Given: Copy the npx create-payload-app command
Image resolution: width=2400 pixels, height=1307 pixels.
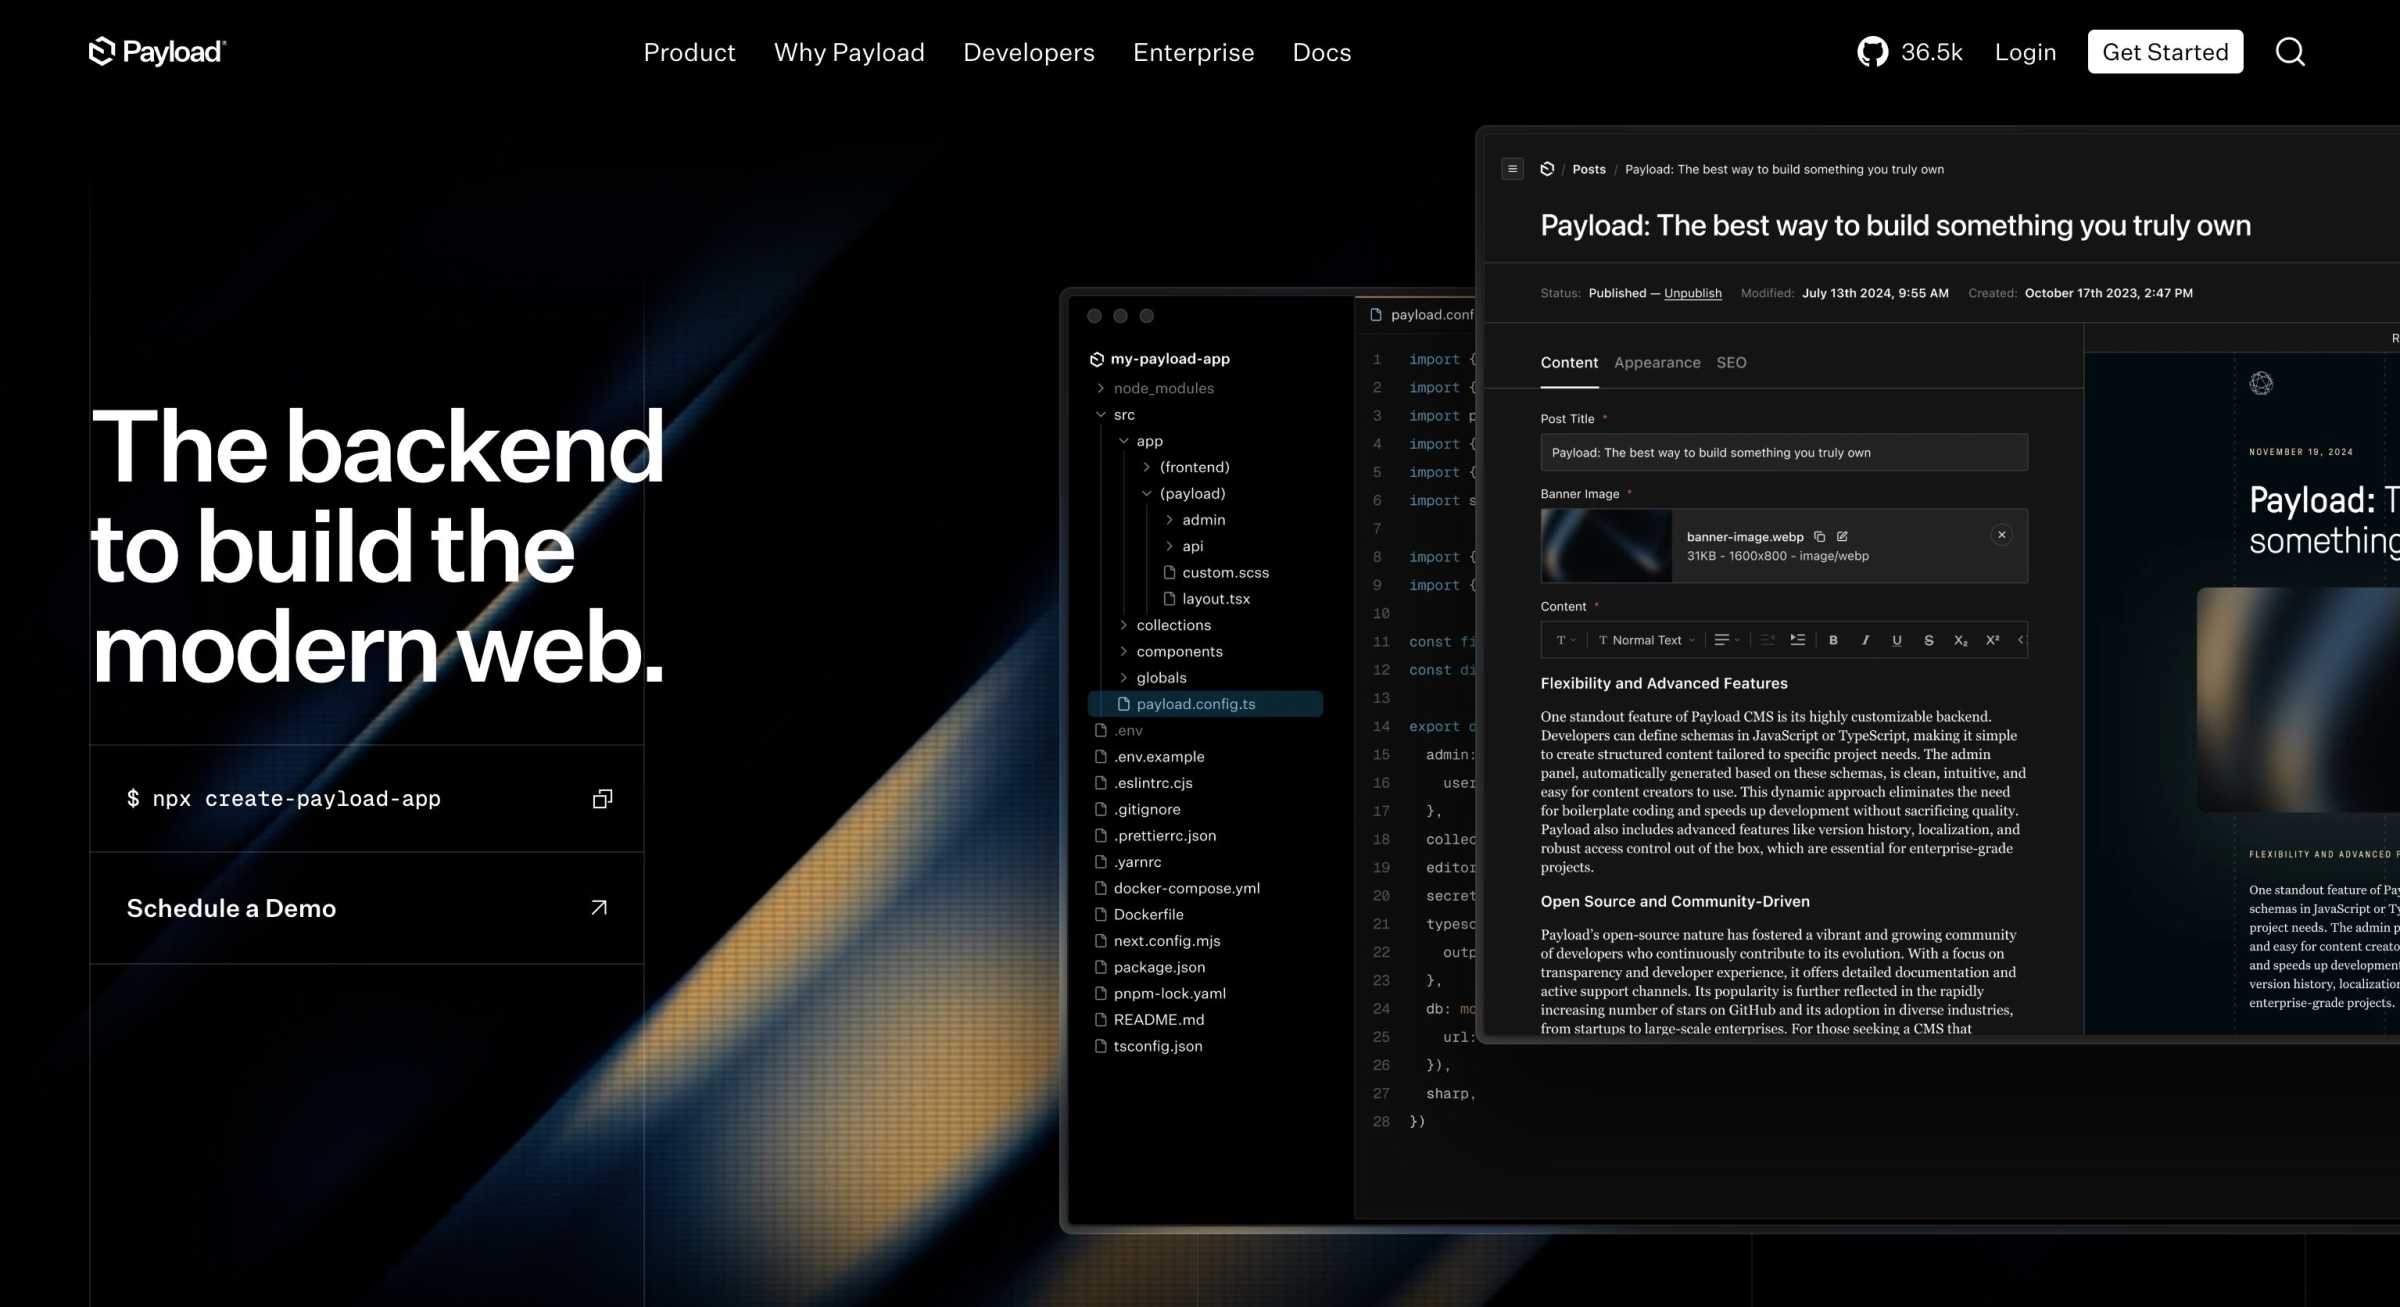Looking at the screenshot, I should tap(602, 799).
